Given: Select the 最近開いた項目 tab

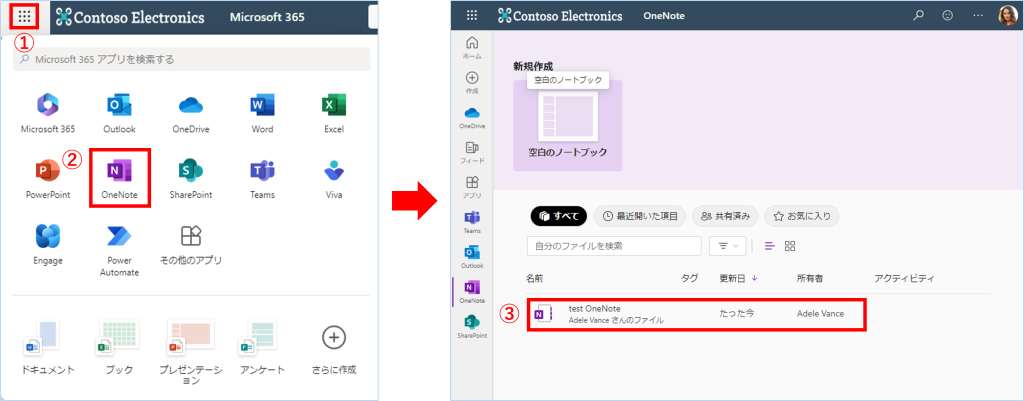Looking at the screenshot, I should tap(639, 215).
